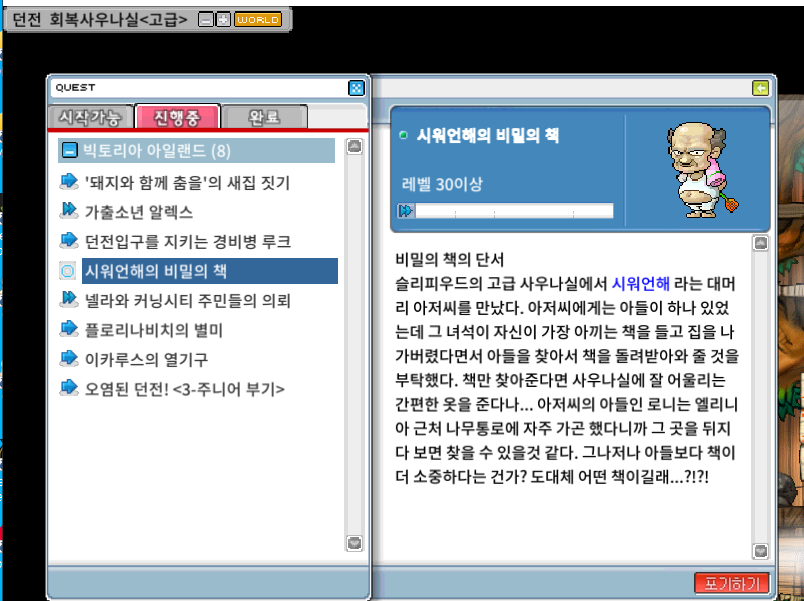Click the blue 시워언해 link in description

click(x=641, y=283)
